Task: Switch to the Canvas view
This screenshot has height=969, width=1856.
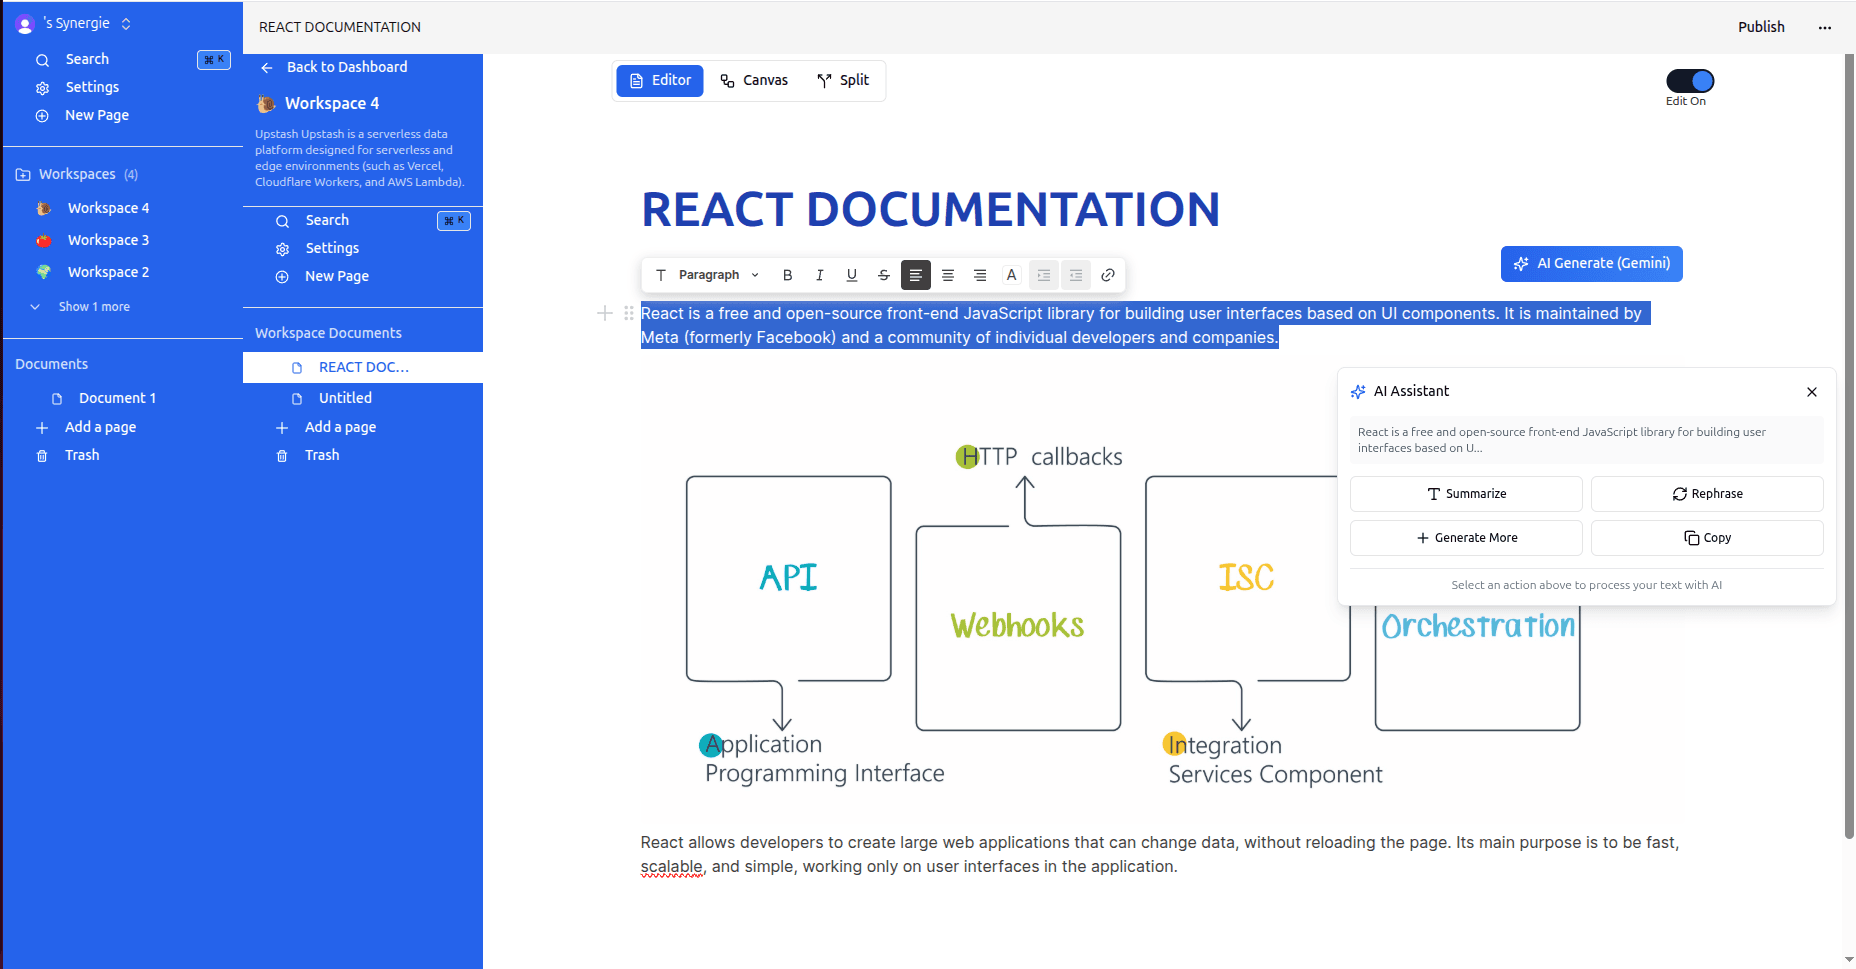Action: tap(754, 80)
